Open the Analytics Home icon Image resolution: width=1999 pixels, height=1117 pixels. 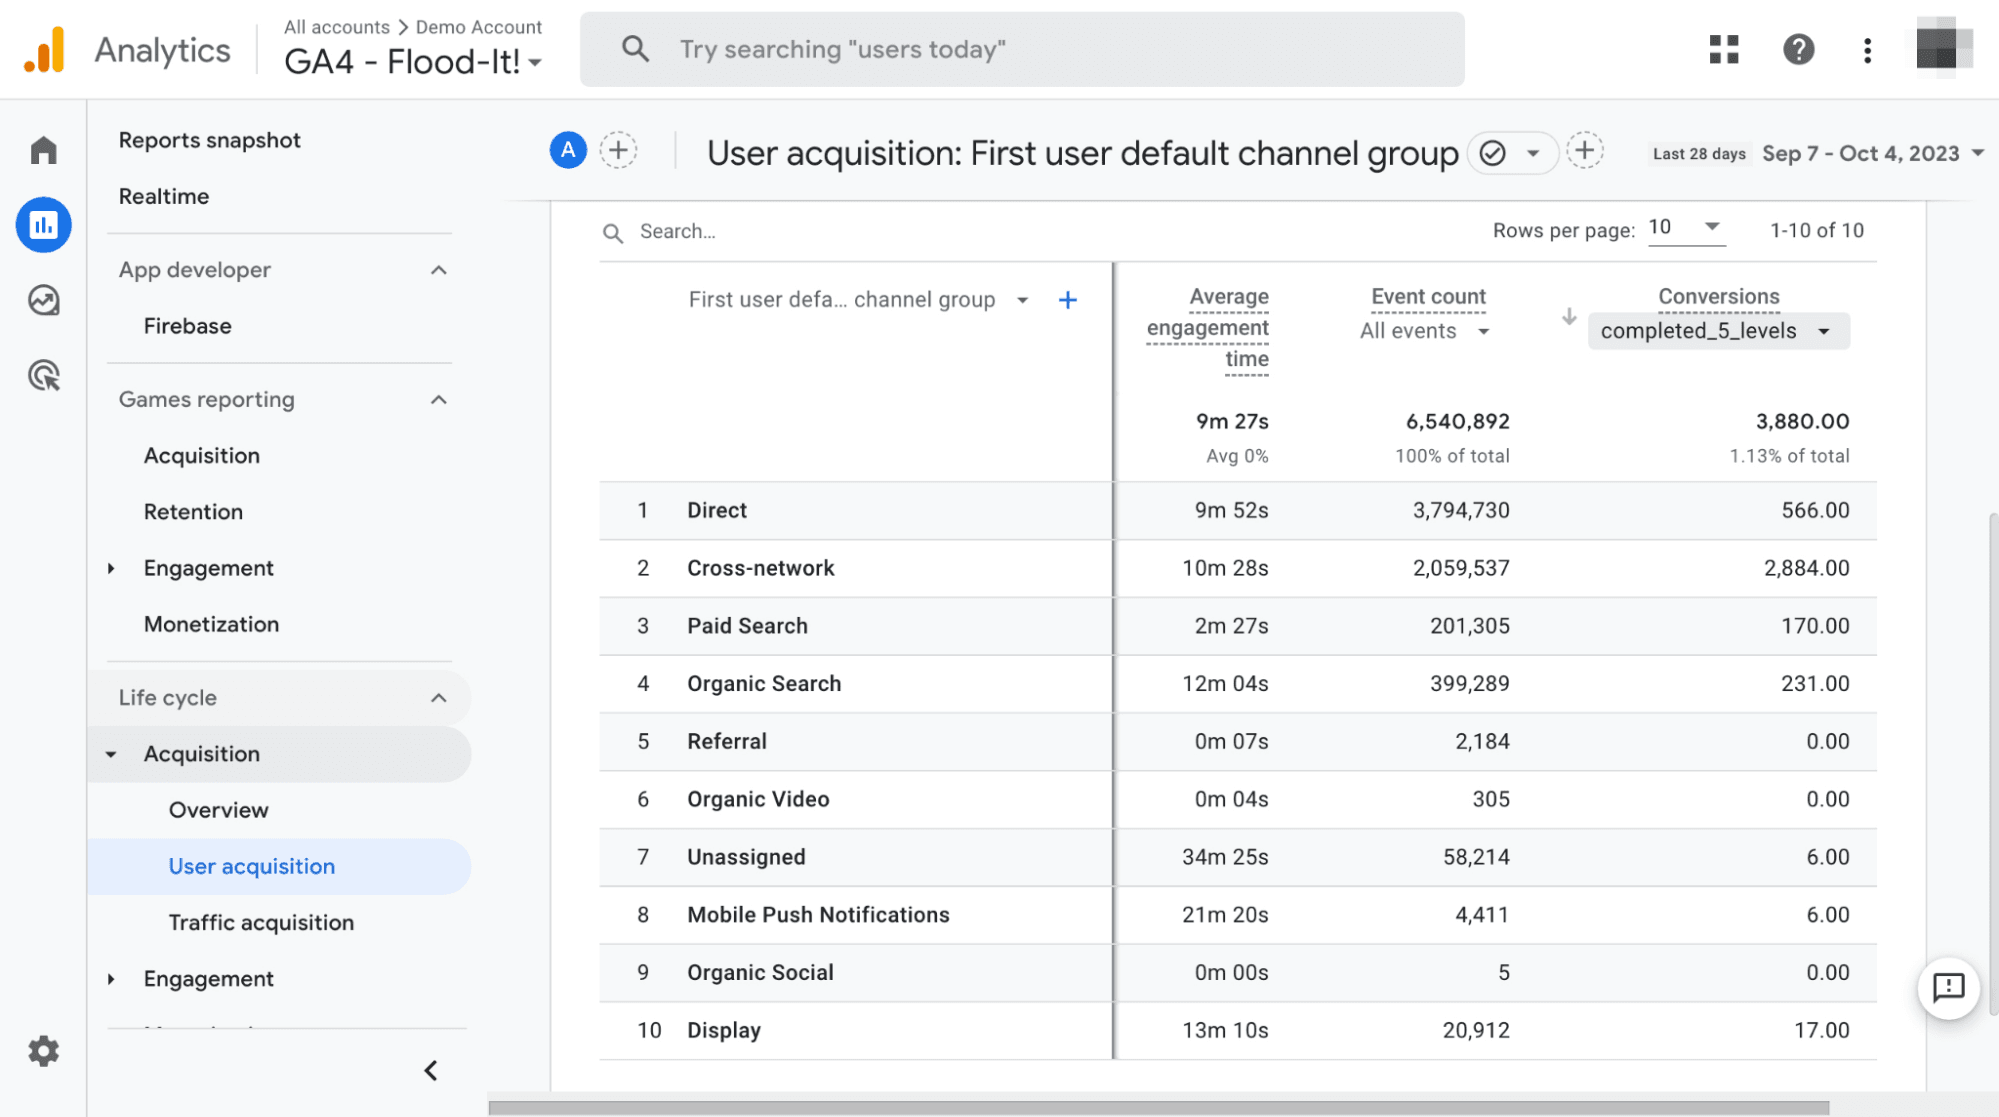click(44, 148)
